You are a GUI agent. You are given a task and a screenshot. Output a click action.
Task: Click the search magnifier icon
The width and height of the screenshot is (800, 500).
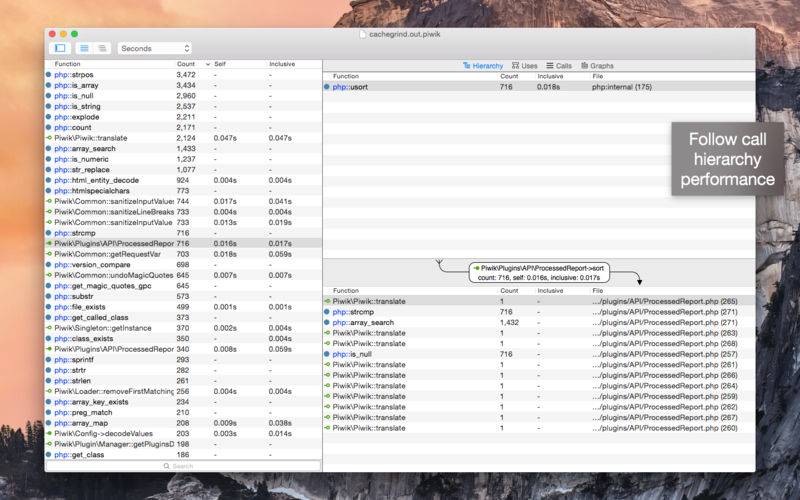pos(166,466)
